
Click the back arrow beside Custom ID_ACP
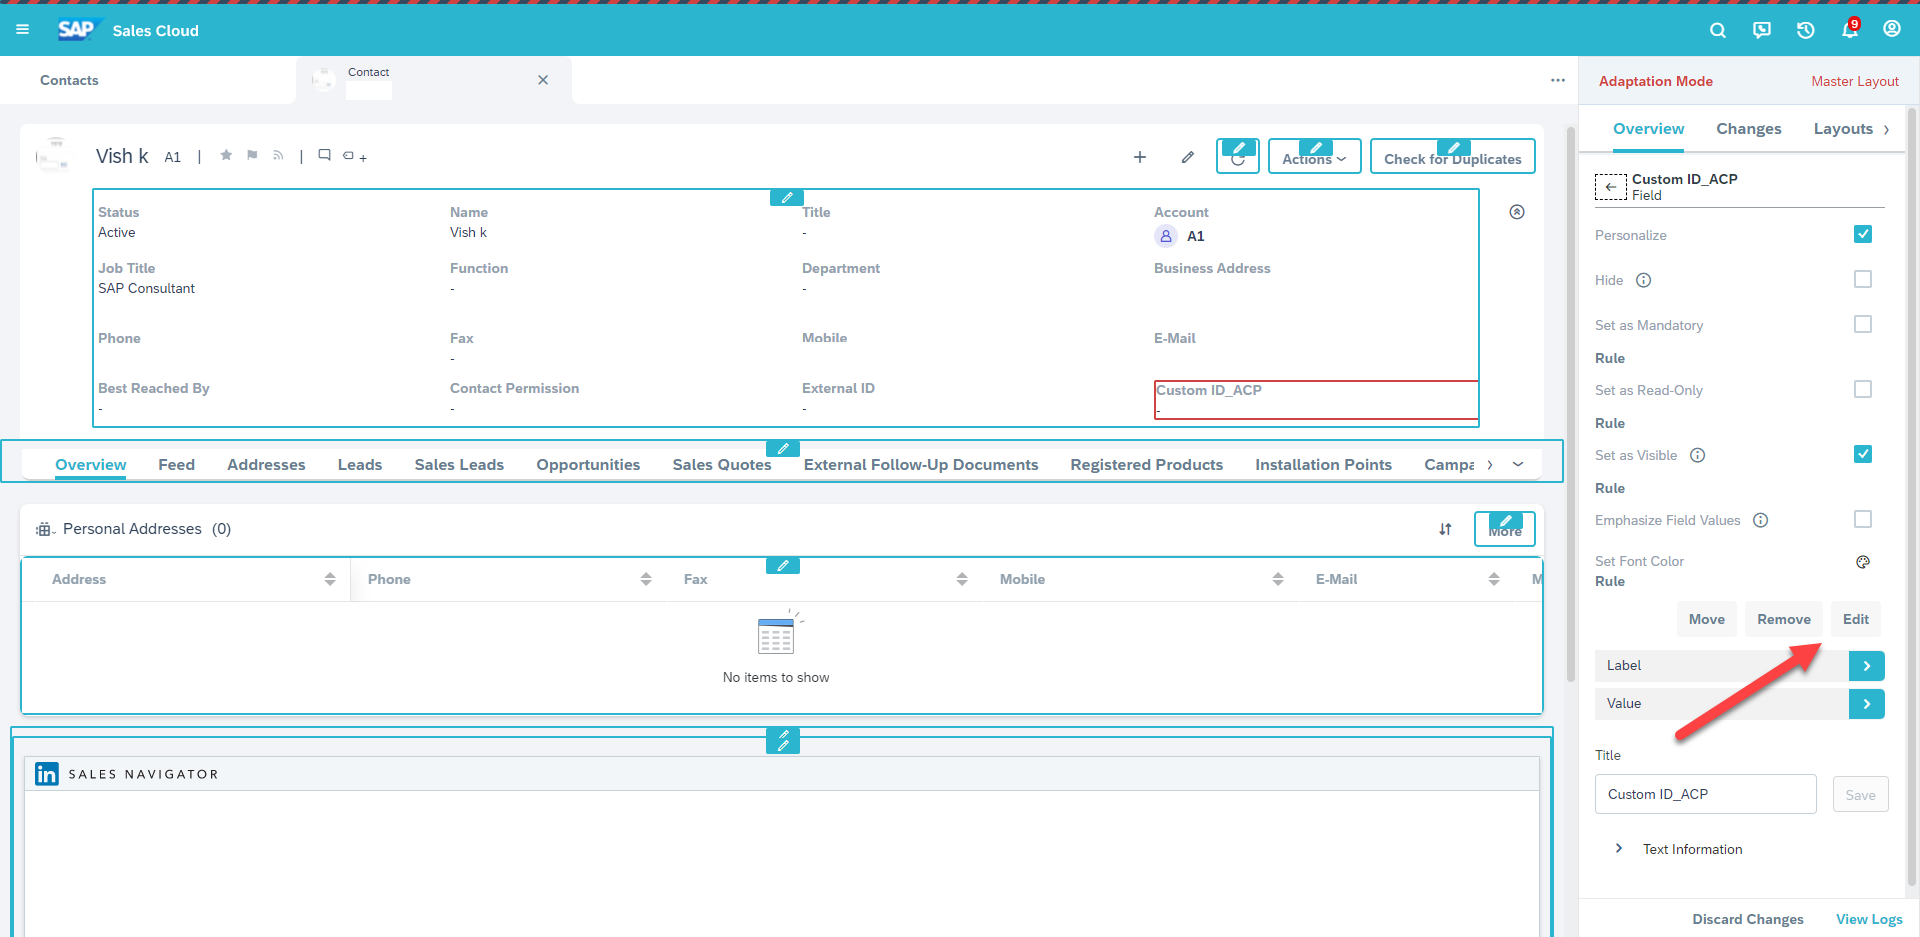[1610, 187]
